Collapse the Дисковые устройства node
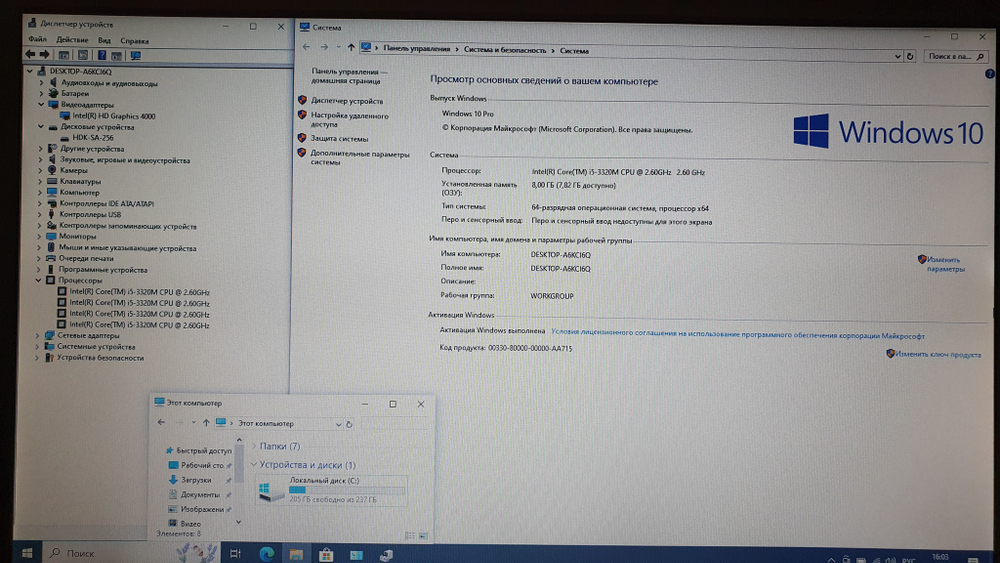1000x563 pixels. coord(41,127)
